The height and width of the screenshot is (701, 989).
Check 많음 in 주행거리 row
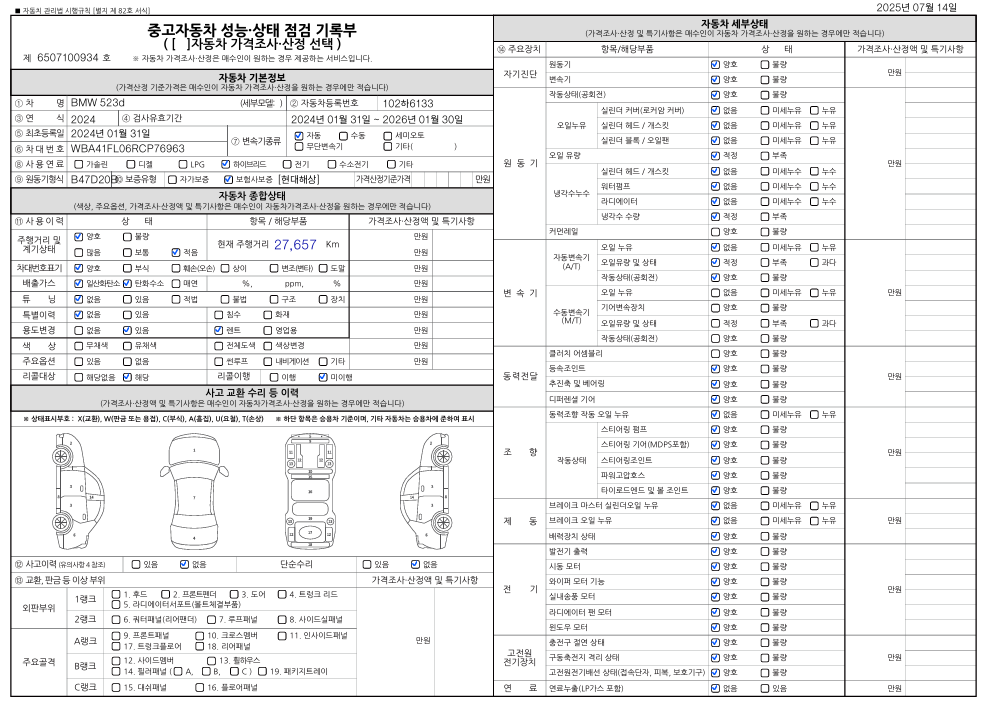(79, 252)
